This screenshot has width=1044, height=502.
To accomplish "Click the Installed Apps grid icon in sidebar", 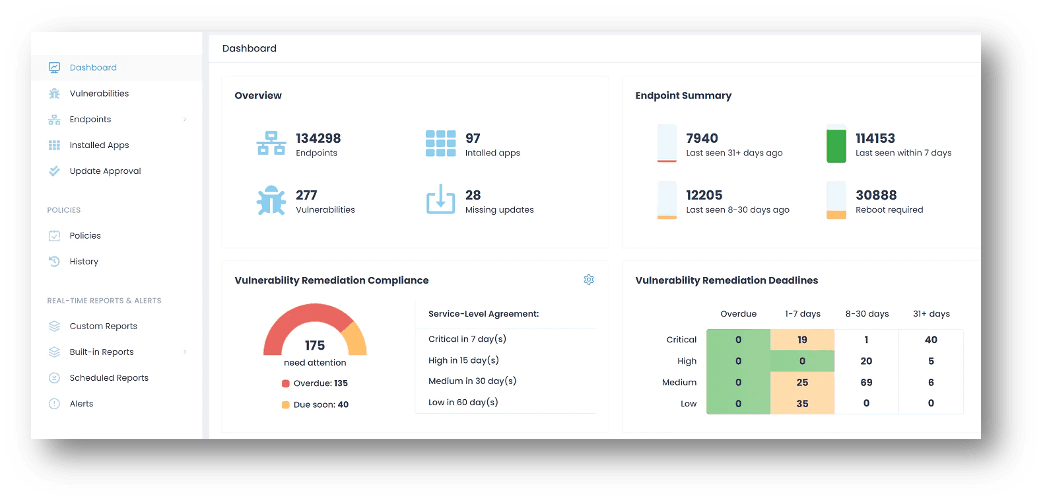I will [54, 146].
